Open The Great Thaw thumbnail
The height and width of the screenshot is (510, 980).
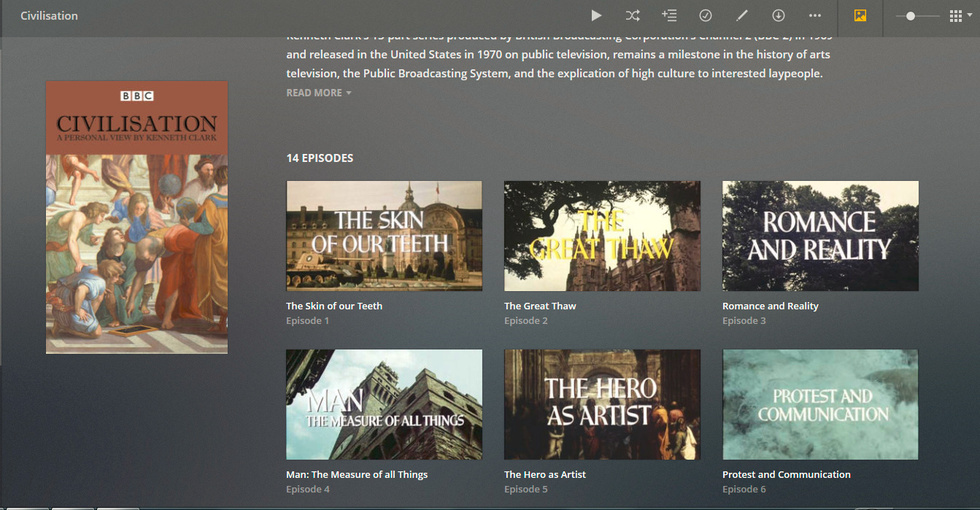pos(602,236)
